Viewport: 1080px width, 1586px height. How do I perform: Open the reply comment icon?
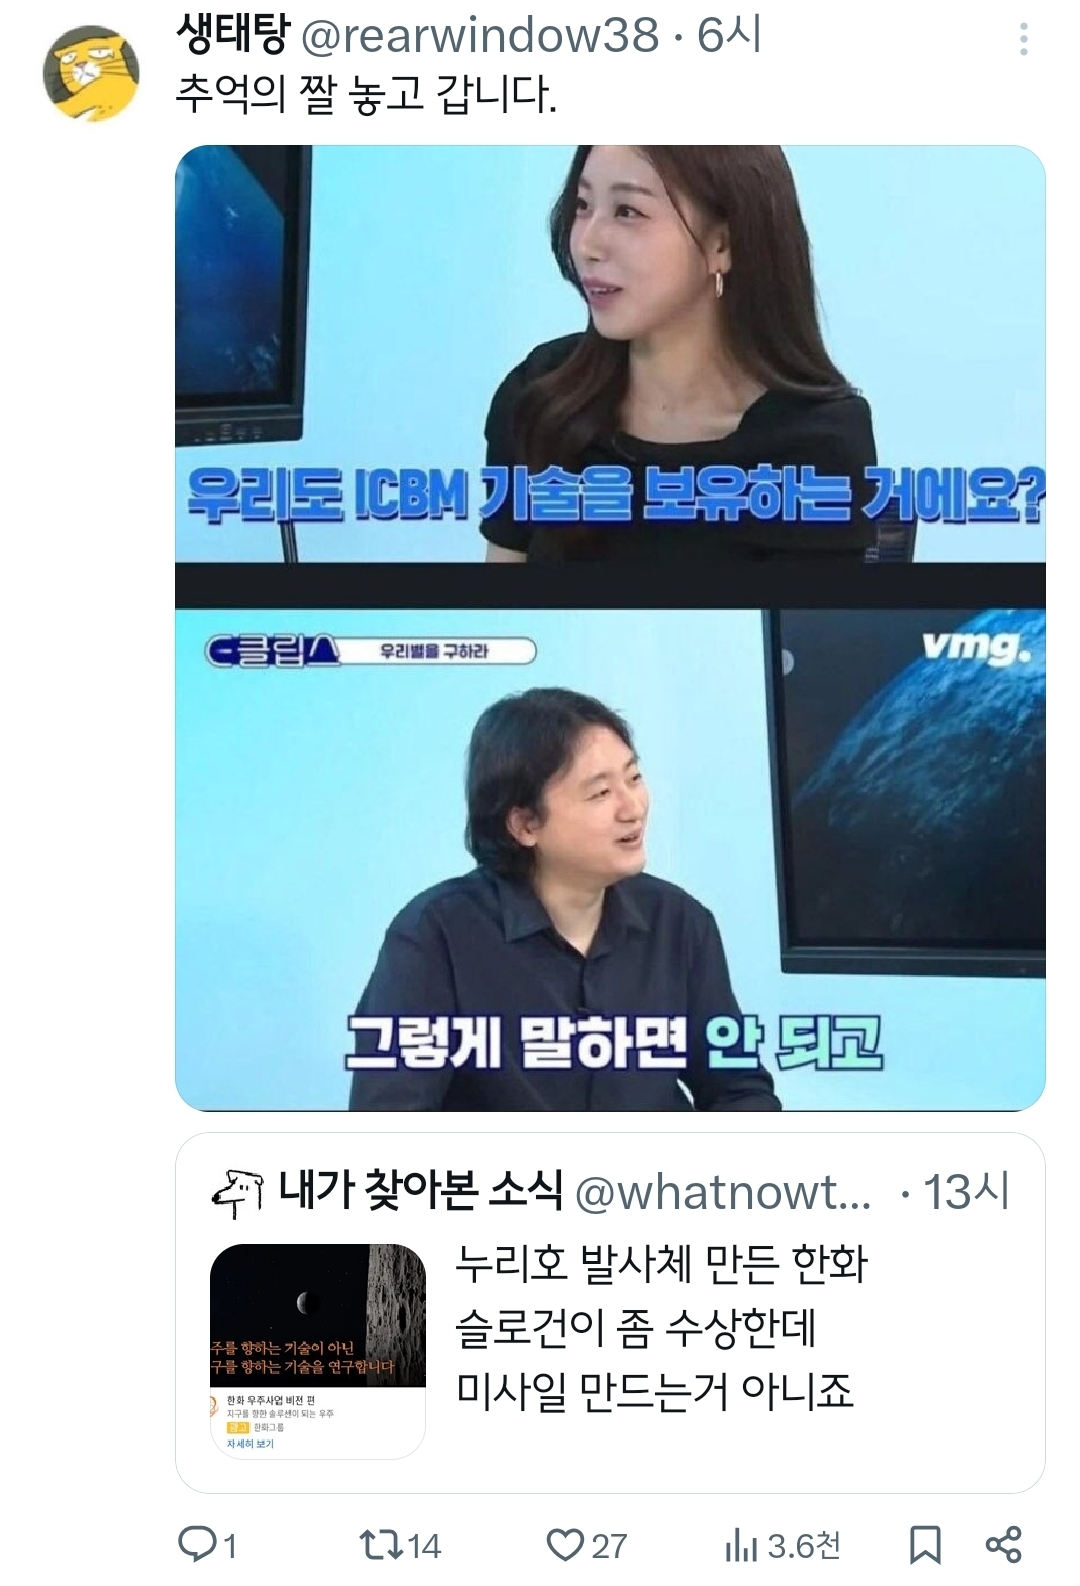[x=196, y=1545]
